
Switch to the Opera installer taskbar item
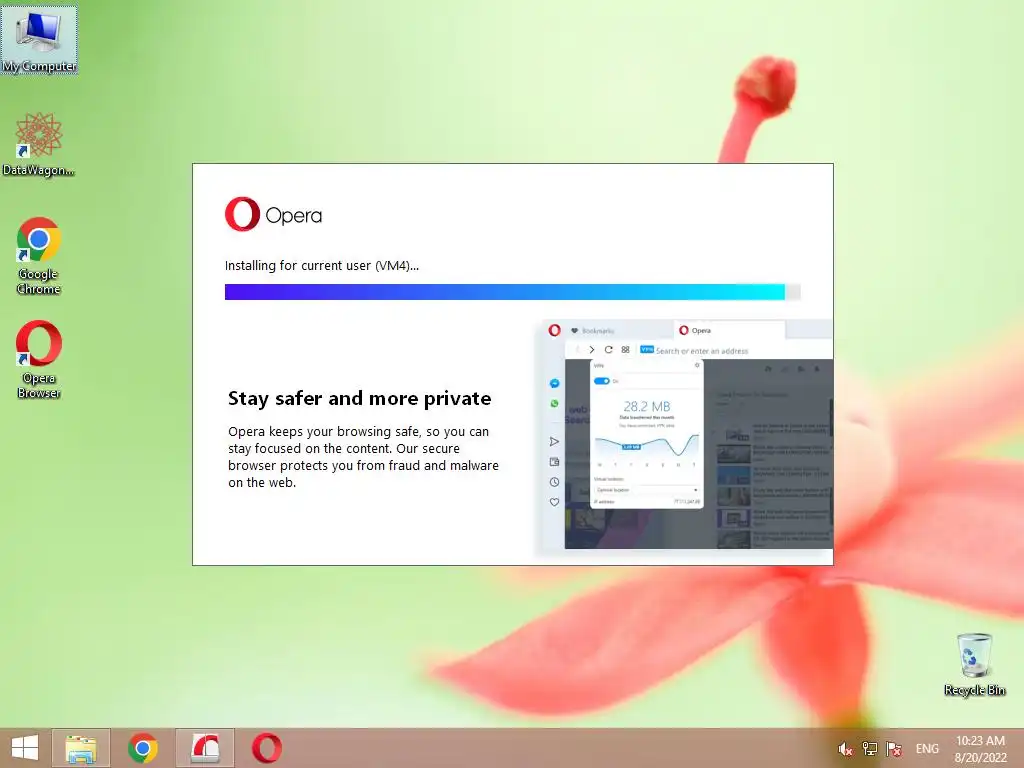tap(205, 748)
